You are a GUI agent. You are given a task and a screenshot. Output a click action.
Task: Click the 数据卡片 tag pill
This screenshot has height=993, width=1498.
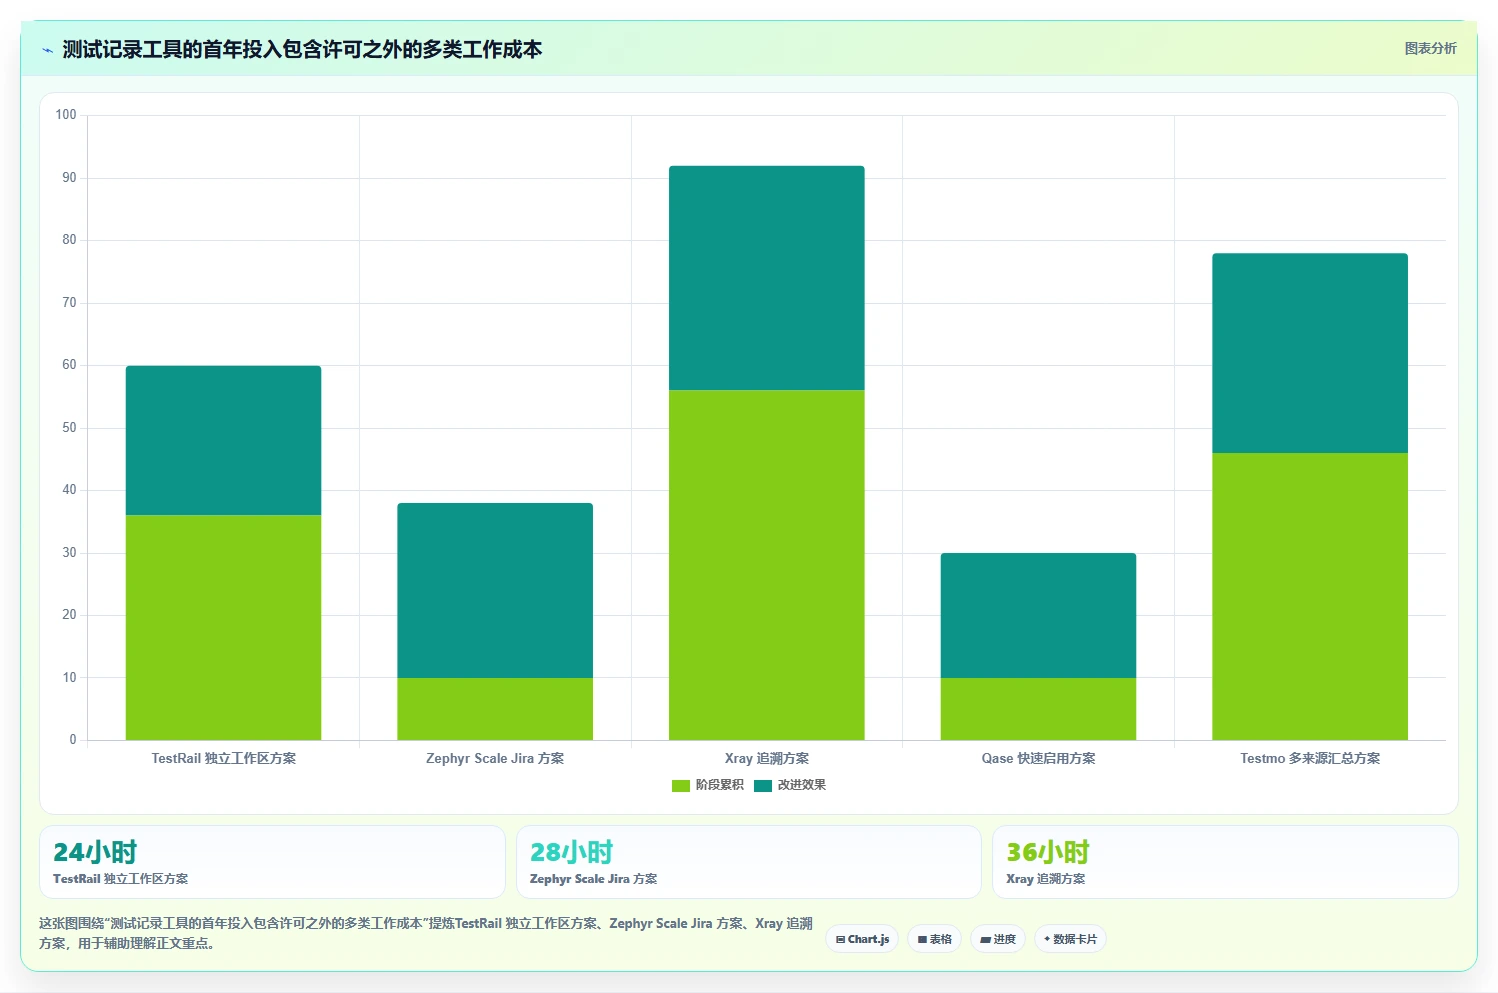point(1070,939)
